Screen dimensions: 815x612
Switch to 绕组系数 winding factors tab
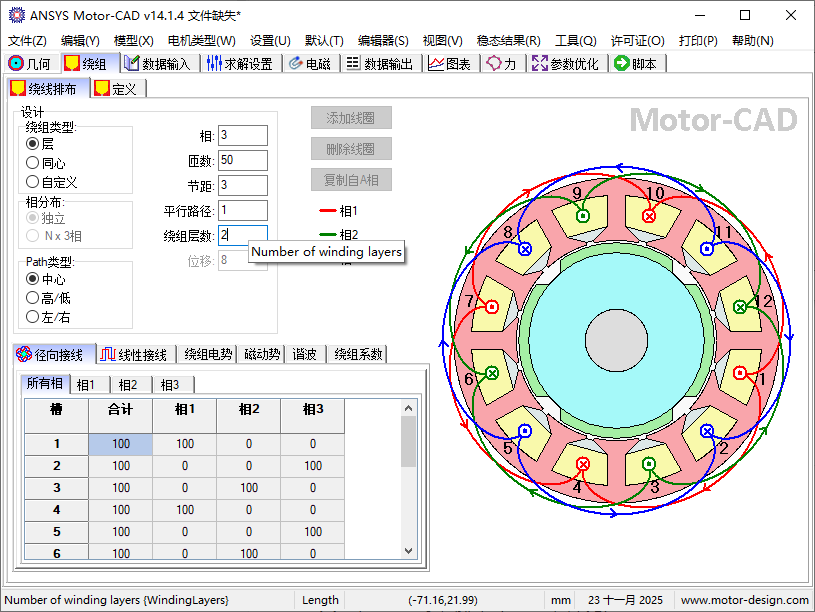click(x=358, y=355)
